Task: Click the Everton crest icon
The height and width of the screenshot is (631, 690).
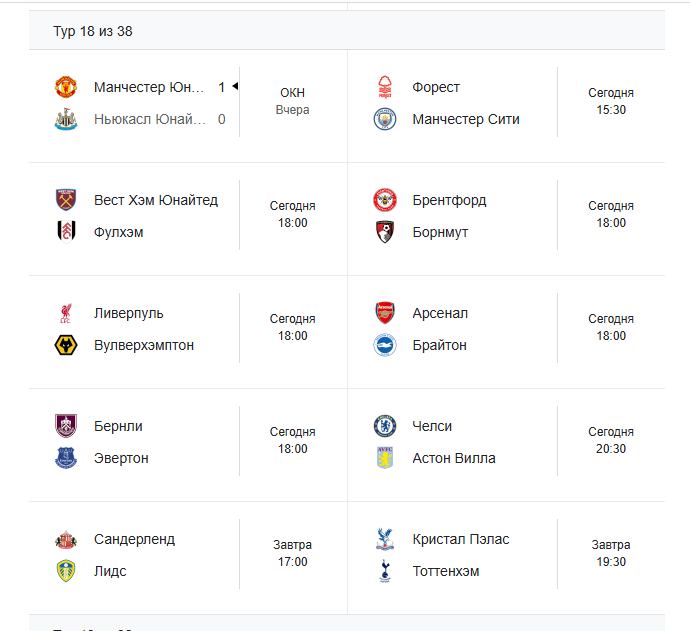Action: [x=66, y=459]
